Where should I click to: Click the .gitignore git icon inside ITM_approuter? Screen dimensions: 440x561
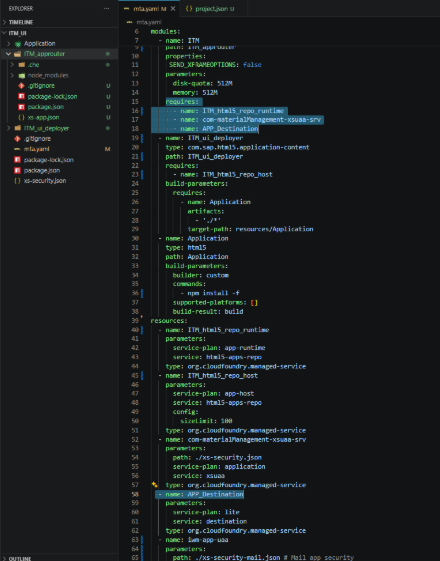[x=21, y=86]
